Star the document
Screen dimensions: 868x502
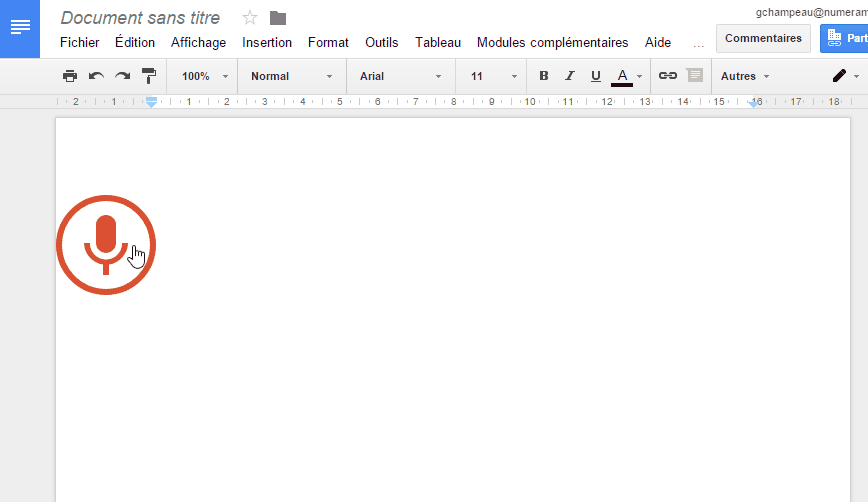point(250,18)
